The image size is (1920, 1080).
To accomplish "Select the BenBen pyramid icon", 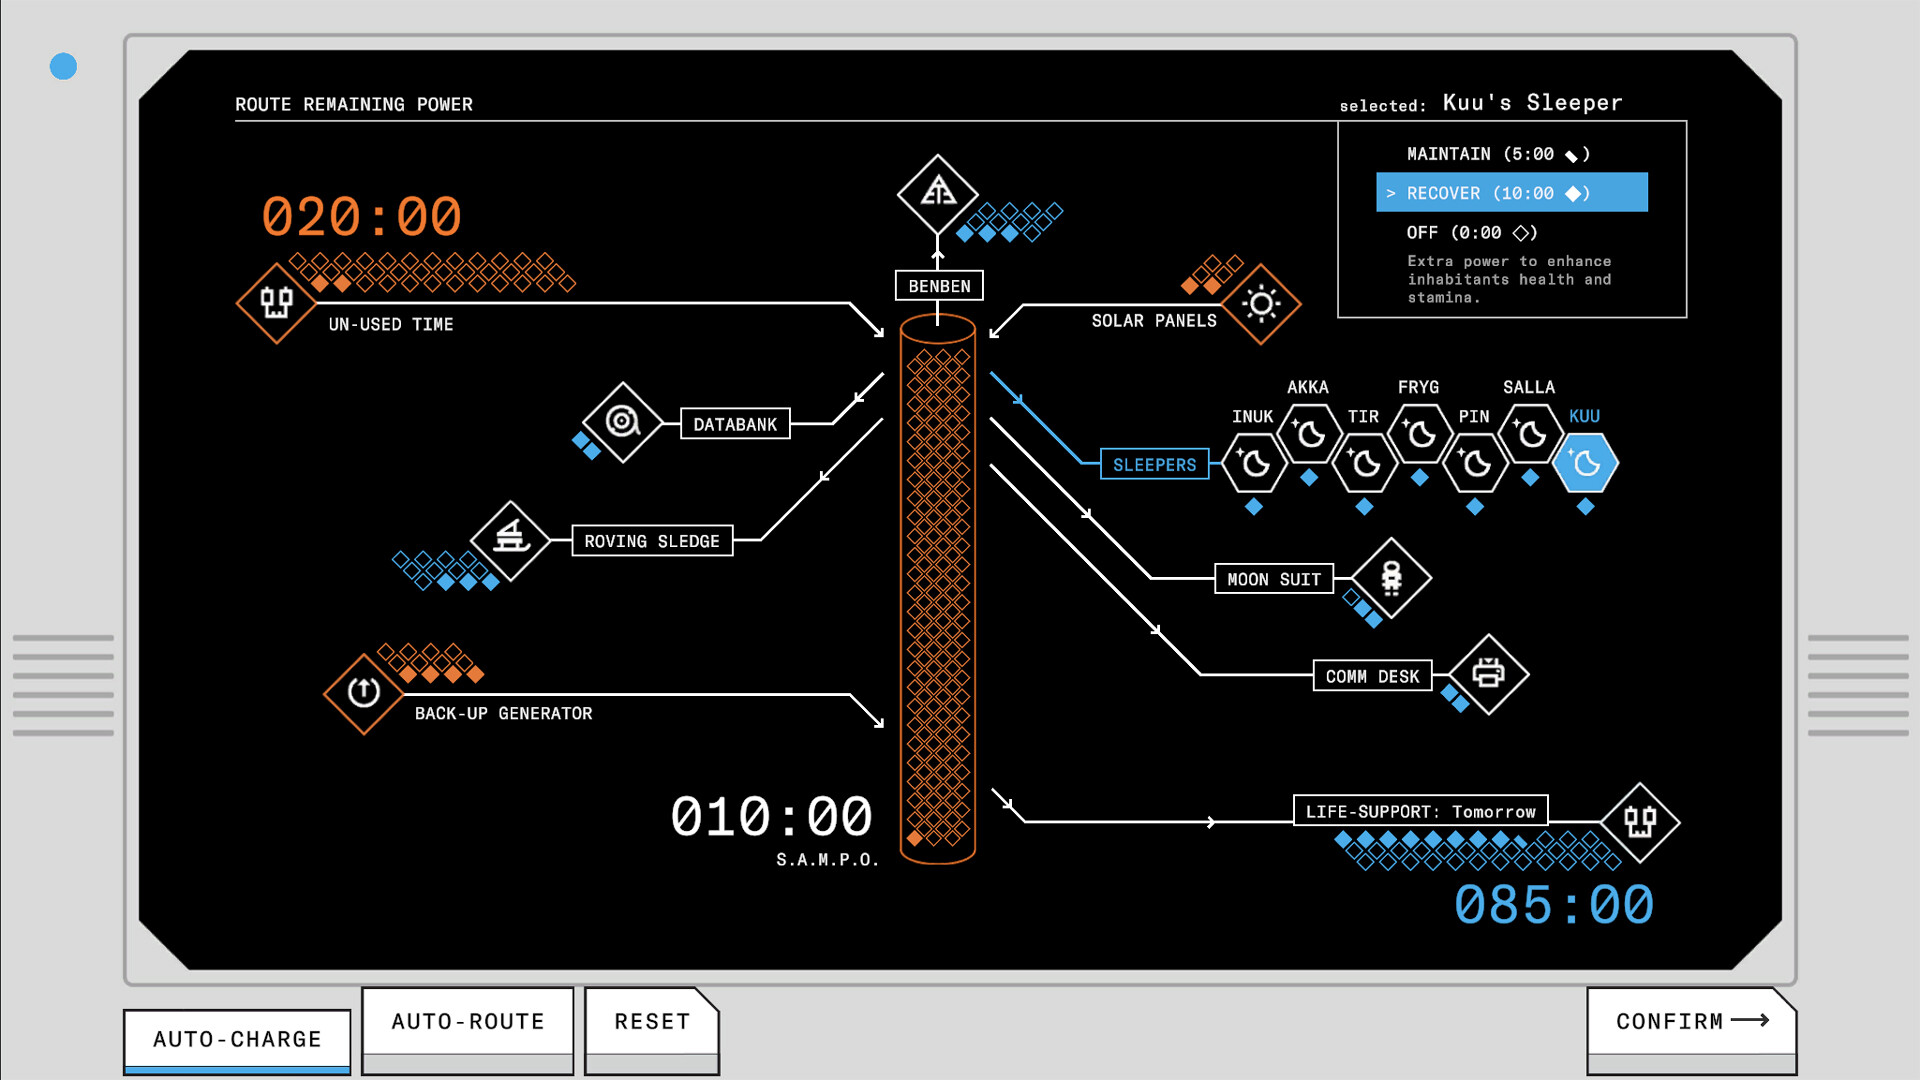I will 937,196.
